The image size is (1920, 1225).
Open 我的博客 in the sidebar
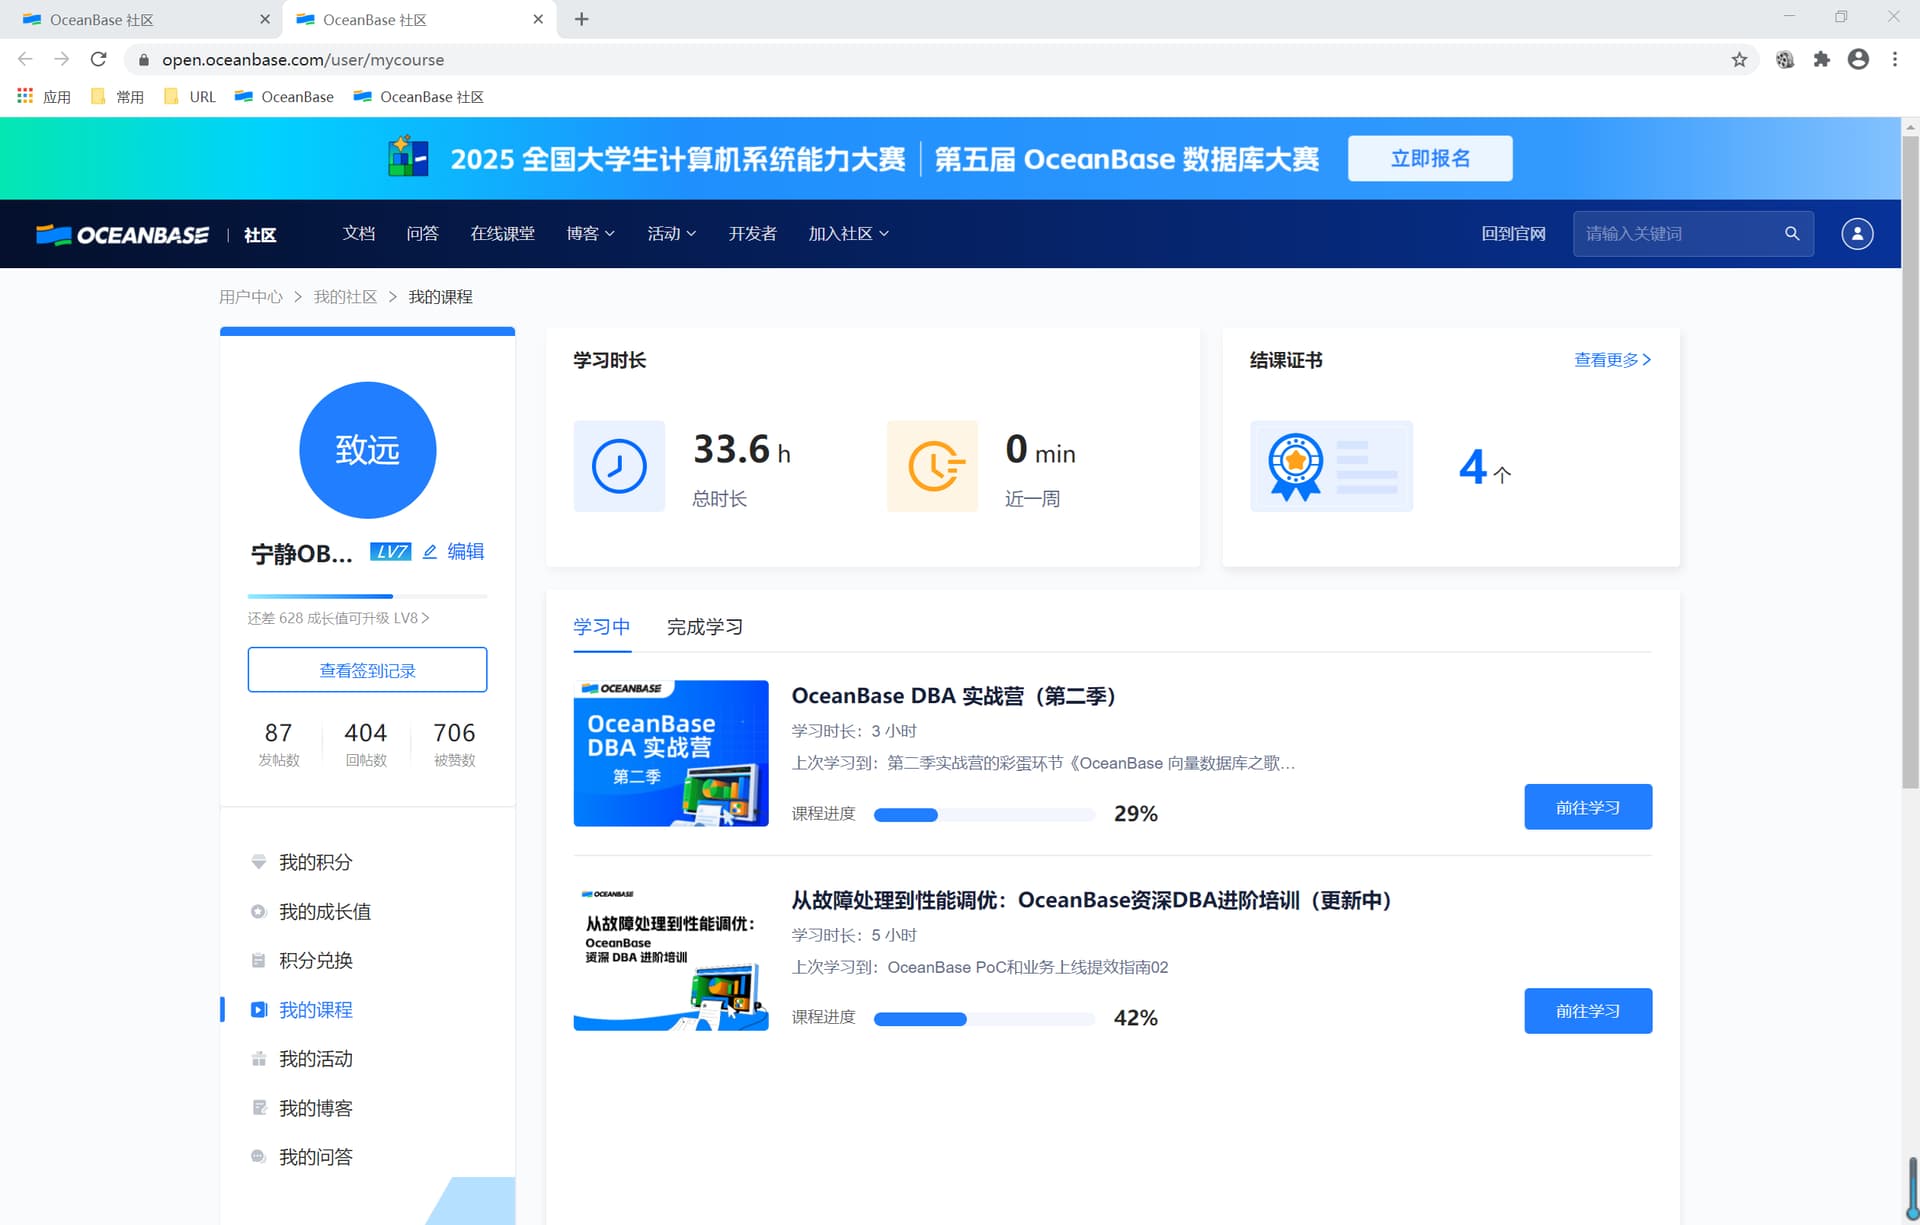coord(315,1108)
